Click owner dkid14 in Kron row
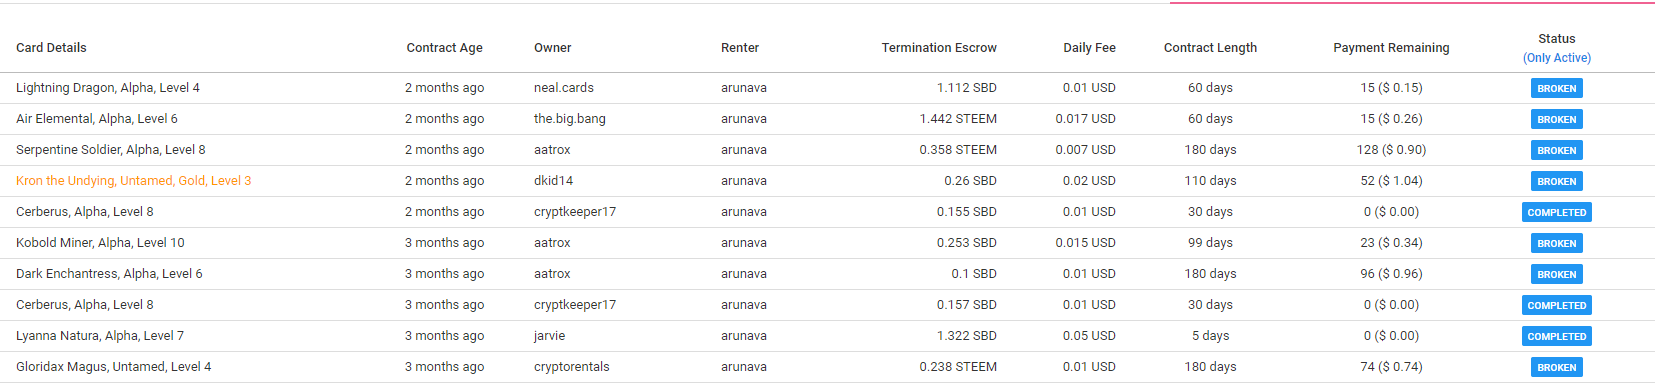This screenshot has height=383, width=1655. (553, 181)
